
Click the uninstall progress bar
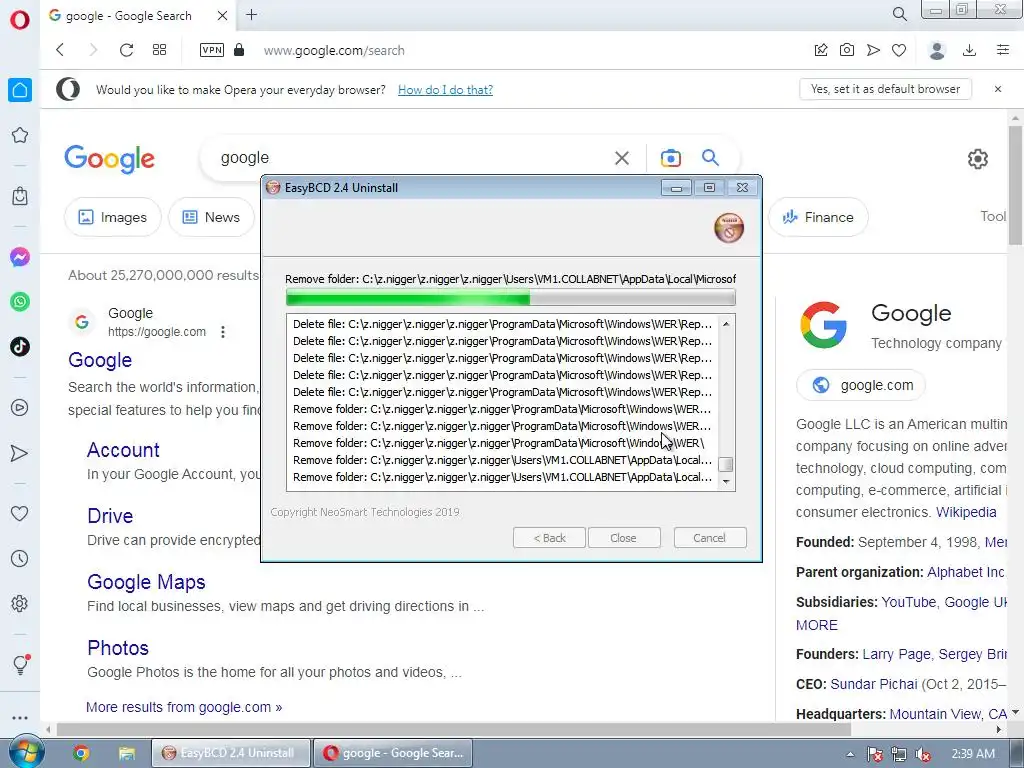click(x=511, y=298)
